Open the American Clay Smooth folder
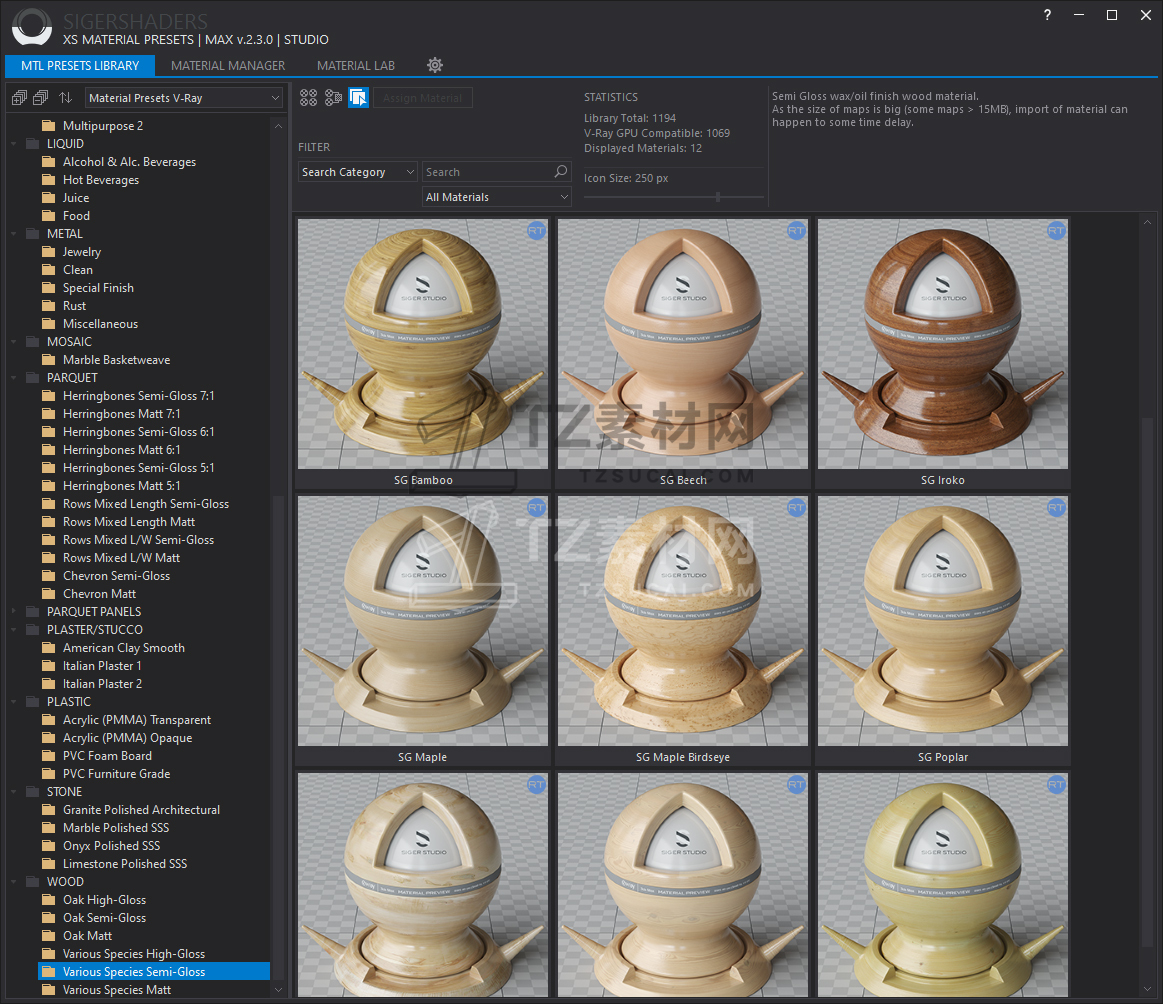The width and height of the screenshot is (1163, 1004). pos(124,647)
